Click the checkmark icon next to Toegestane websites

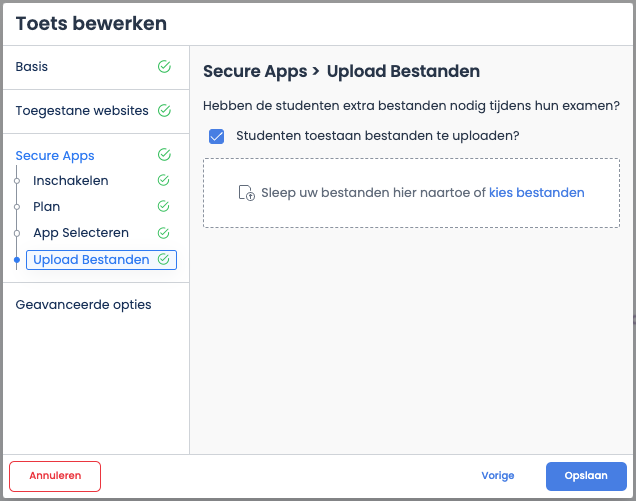[164, 110]
